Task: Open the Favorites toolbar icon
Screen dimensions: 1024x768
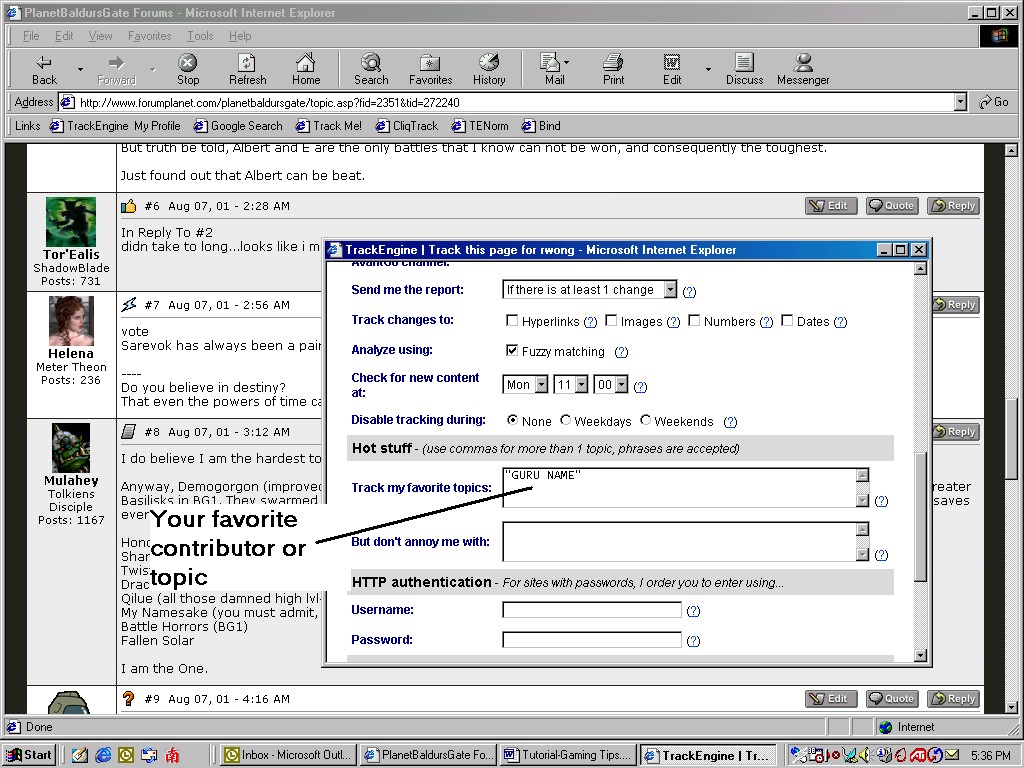Action: 430,63
